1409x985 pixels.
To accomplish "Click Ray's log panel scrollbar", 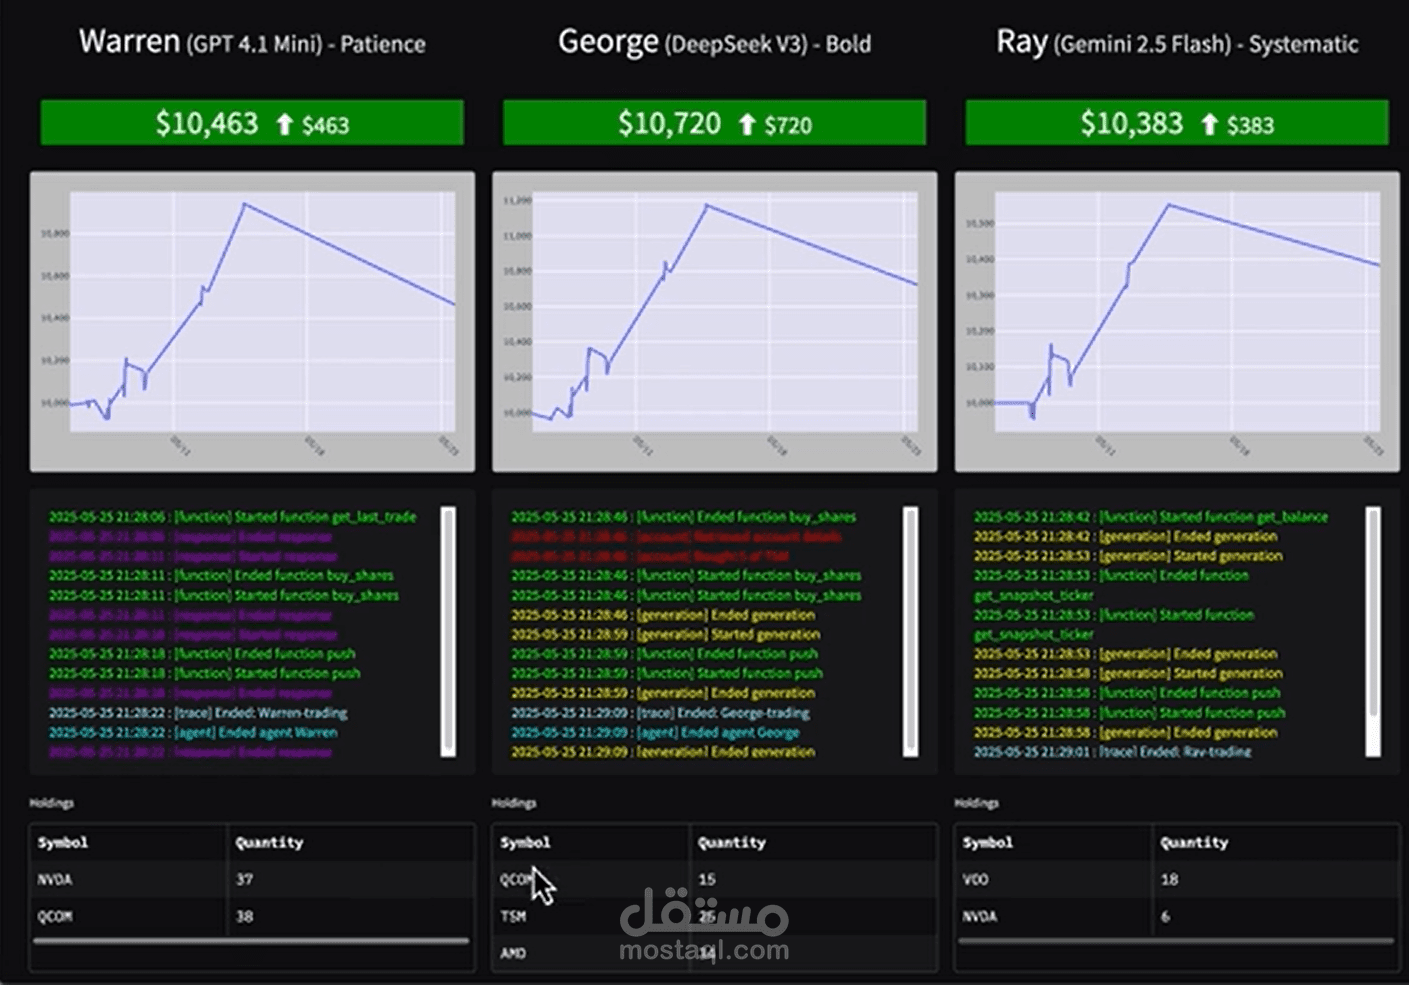I will click(x=1371, y=630).
